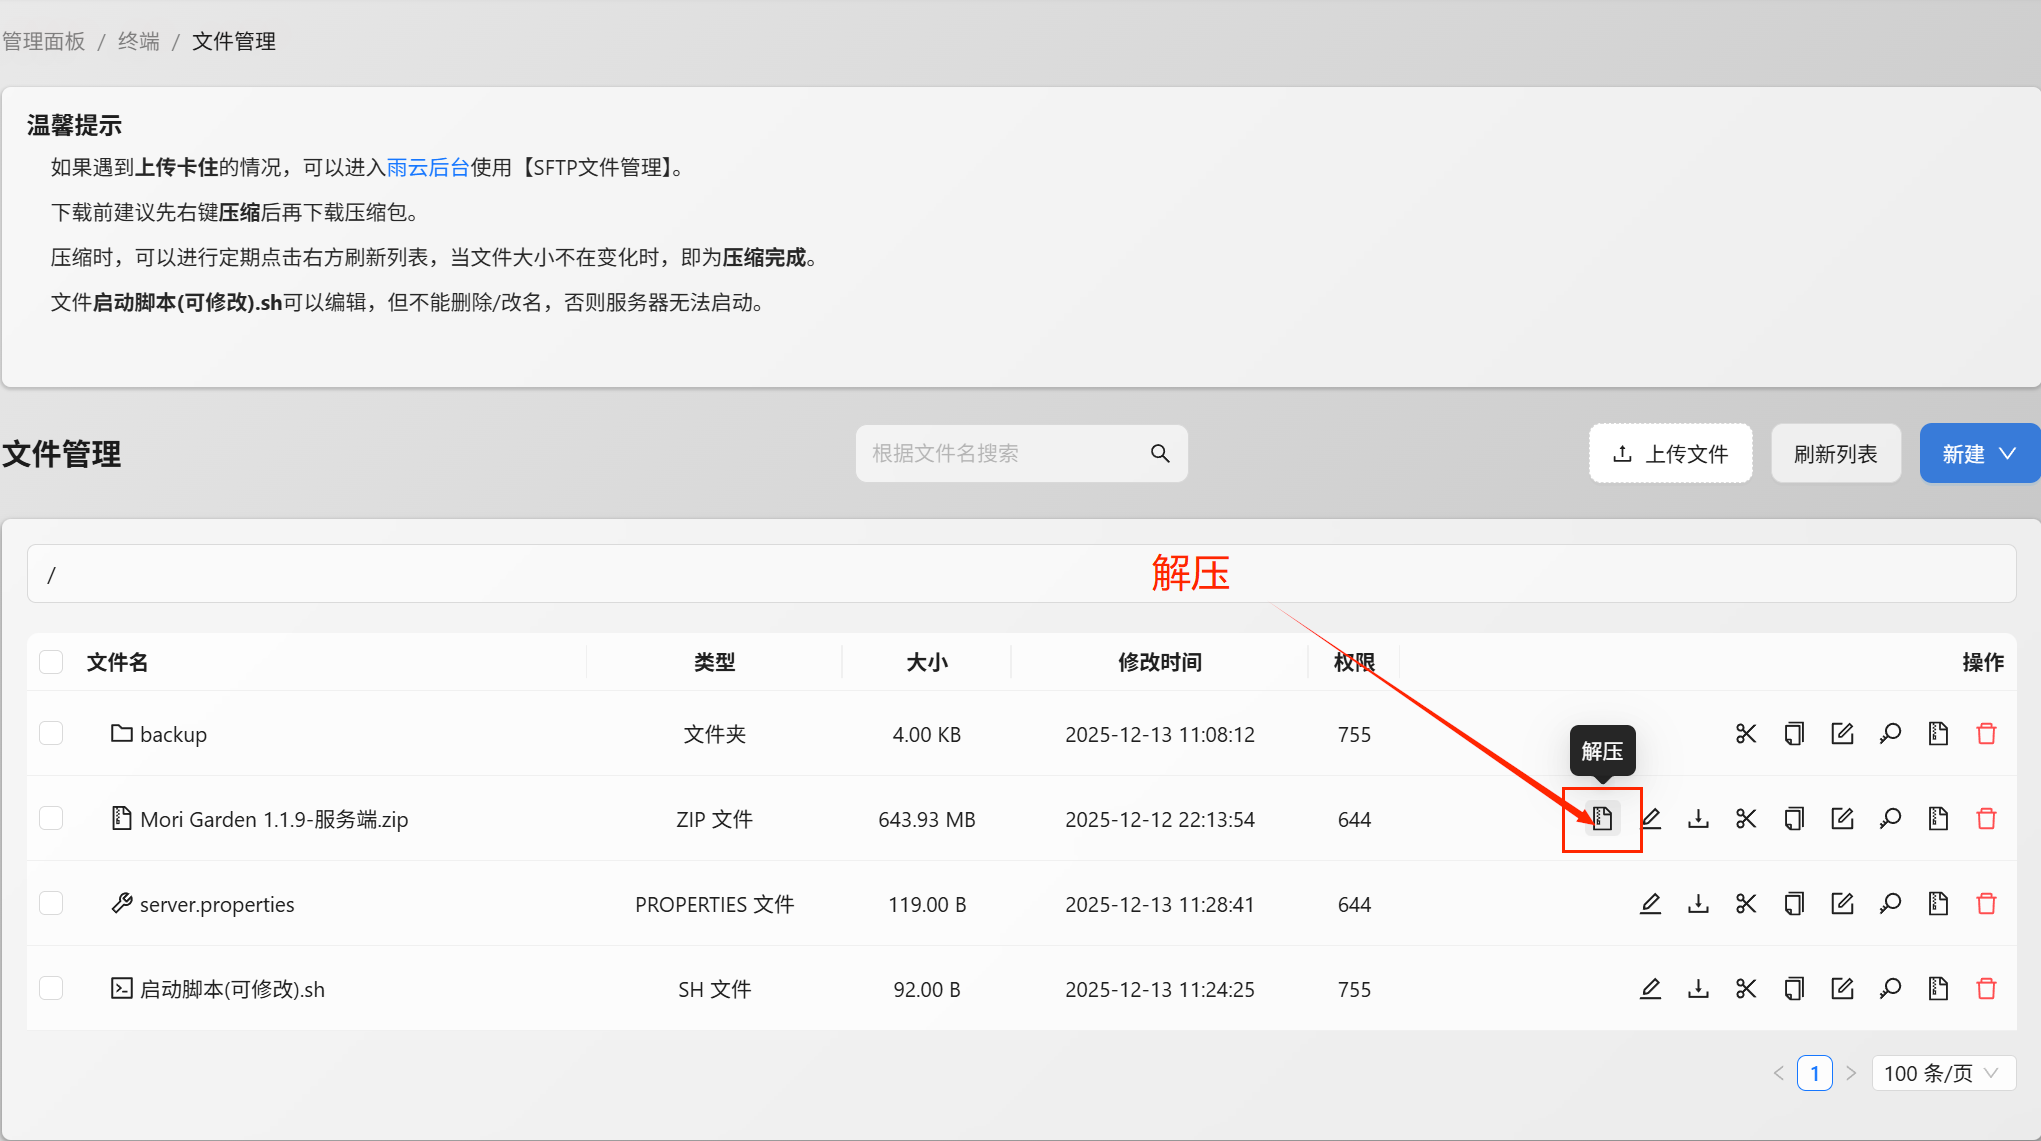Expand the 新建 dropdown button
The image size is (2041, 1141).
point(1978,454)
